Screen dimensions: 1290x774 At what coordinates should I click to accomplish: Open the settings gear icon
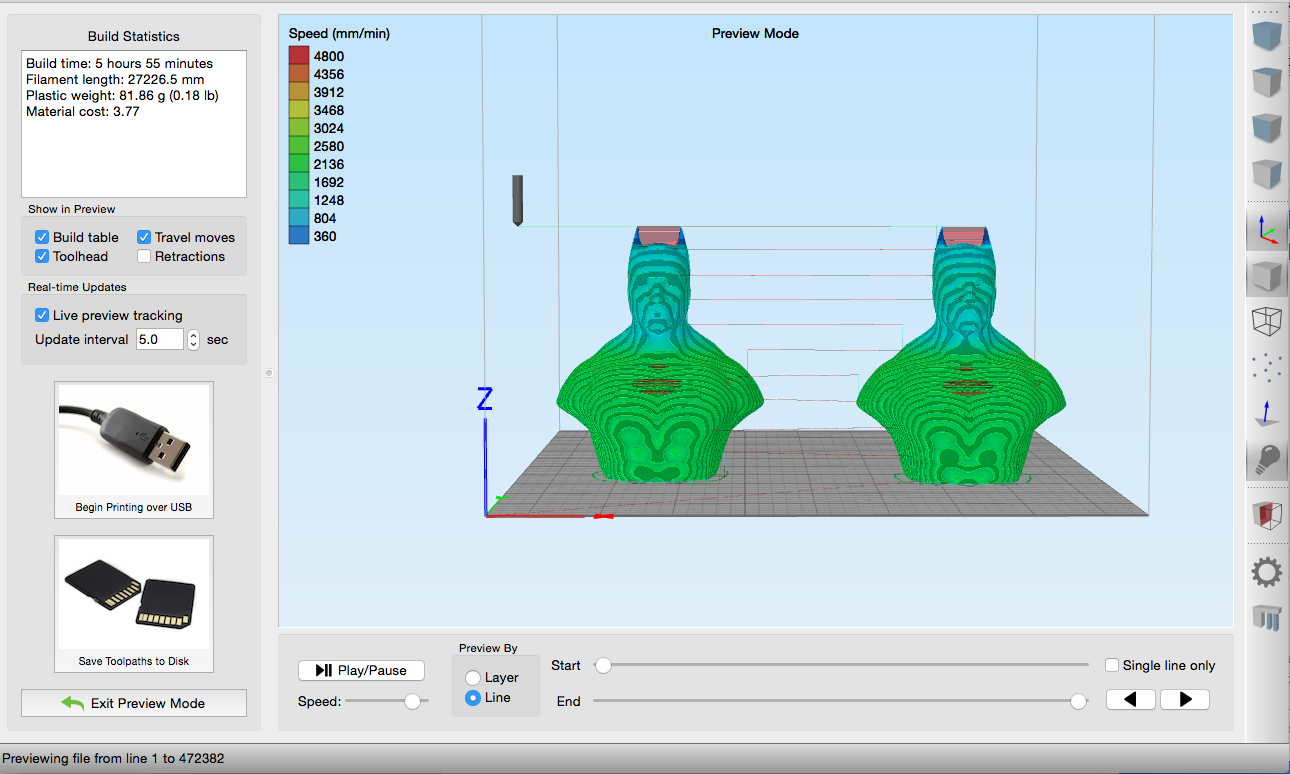(1267, 573)
